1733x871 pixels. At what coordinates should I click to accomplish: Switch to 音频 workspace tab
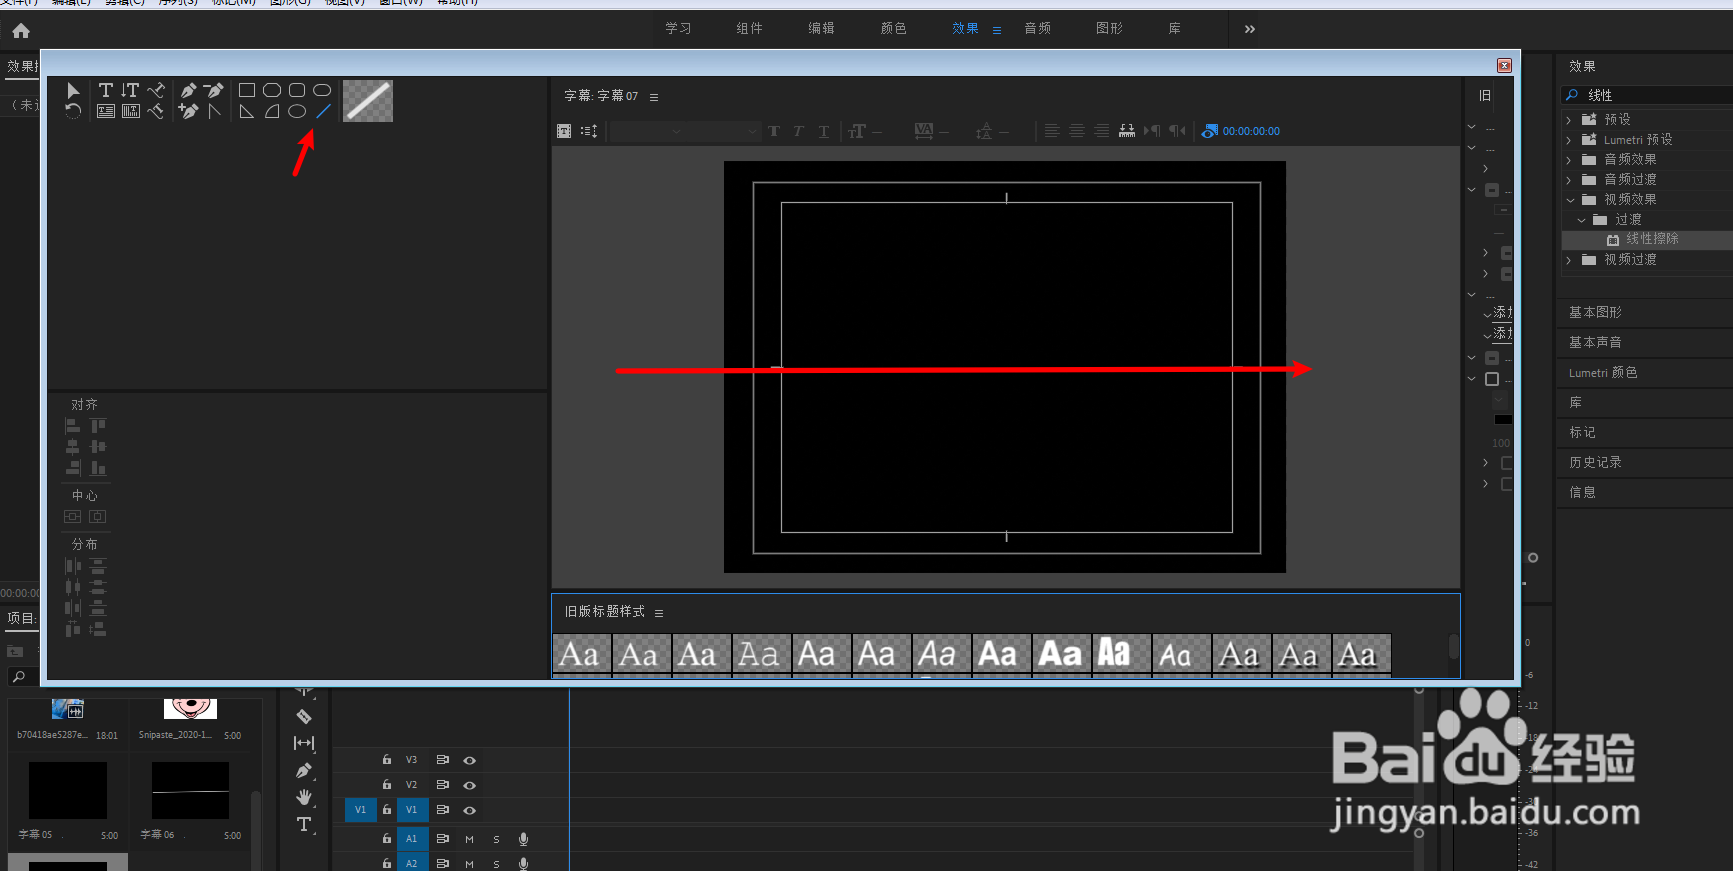[1038, 28]
